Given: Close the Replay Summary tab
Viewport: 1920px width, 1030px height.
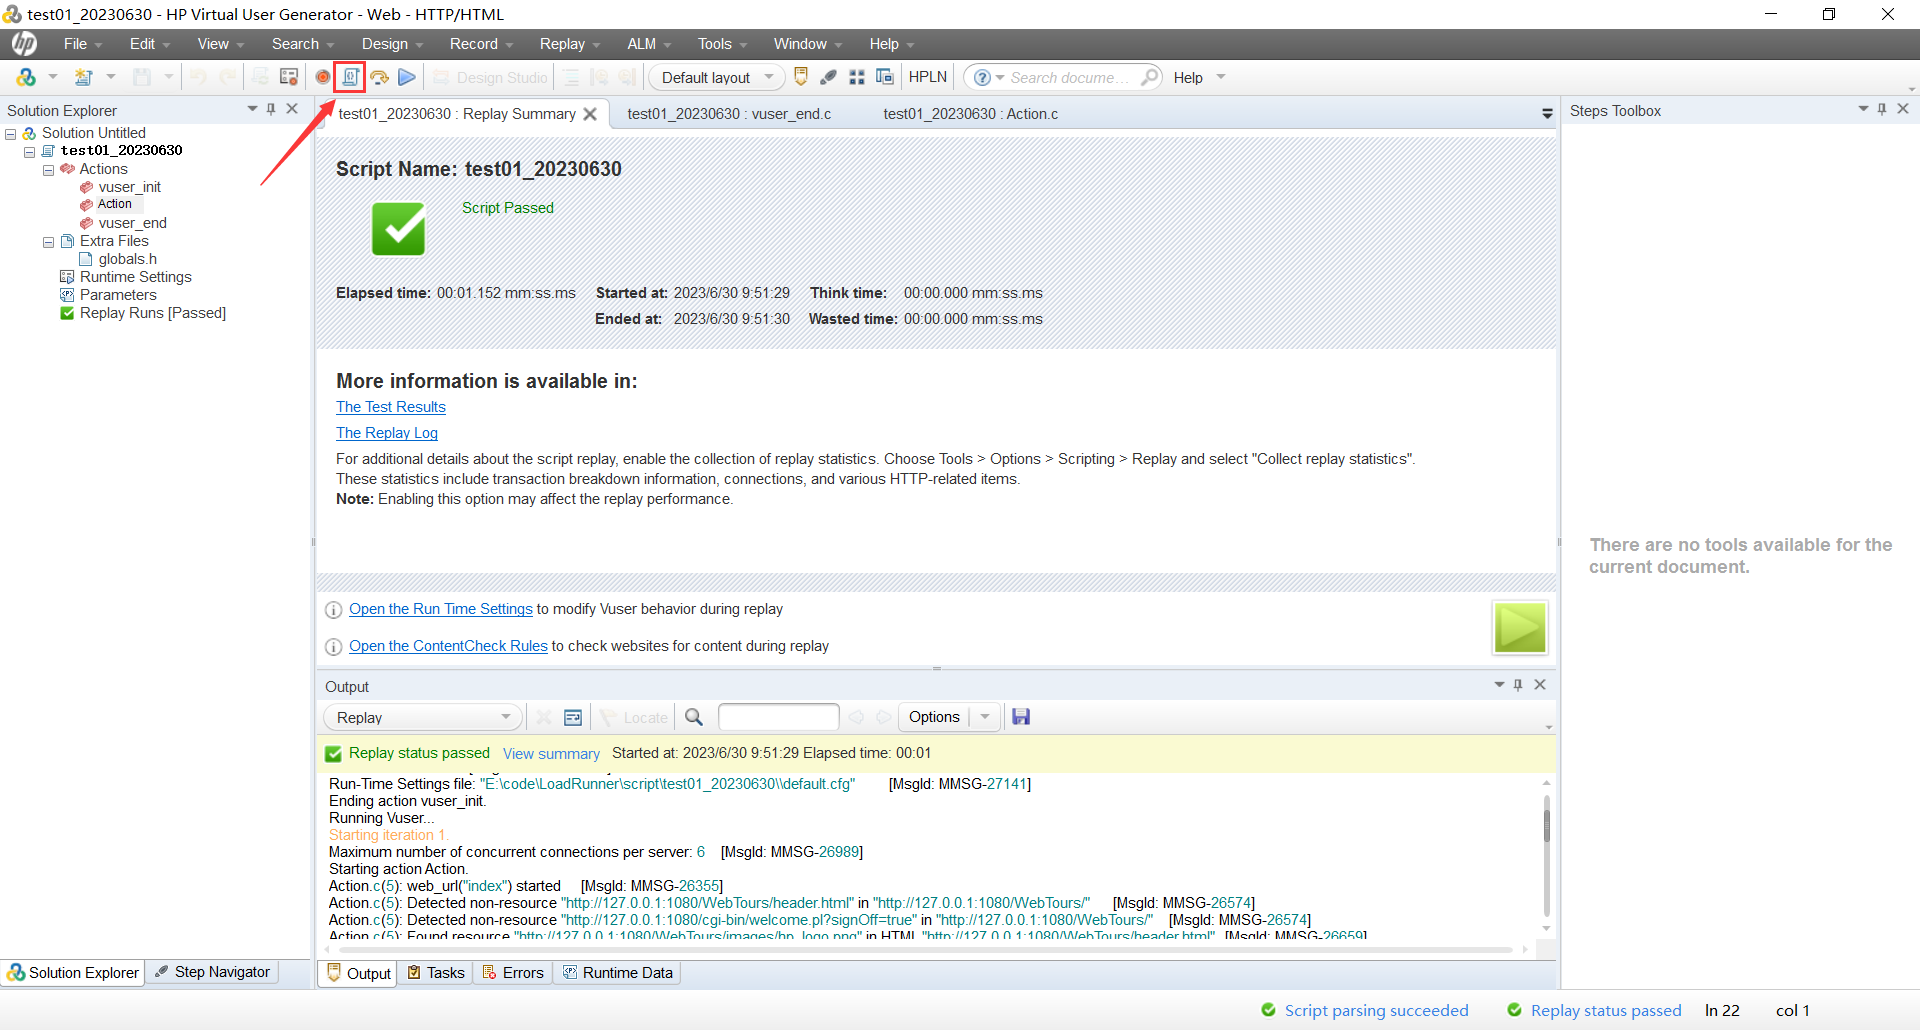Looking at the screenshot, I should tap(590, 114).
